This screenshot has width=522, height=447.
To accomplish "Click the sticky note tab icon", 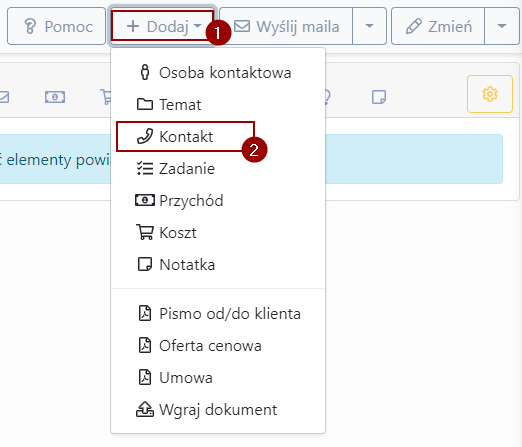I will click(379, 97).
